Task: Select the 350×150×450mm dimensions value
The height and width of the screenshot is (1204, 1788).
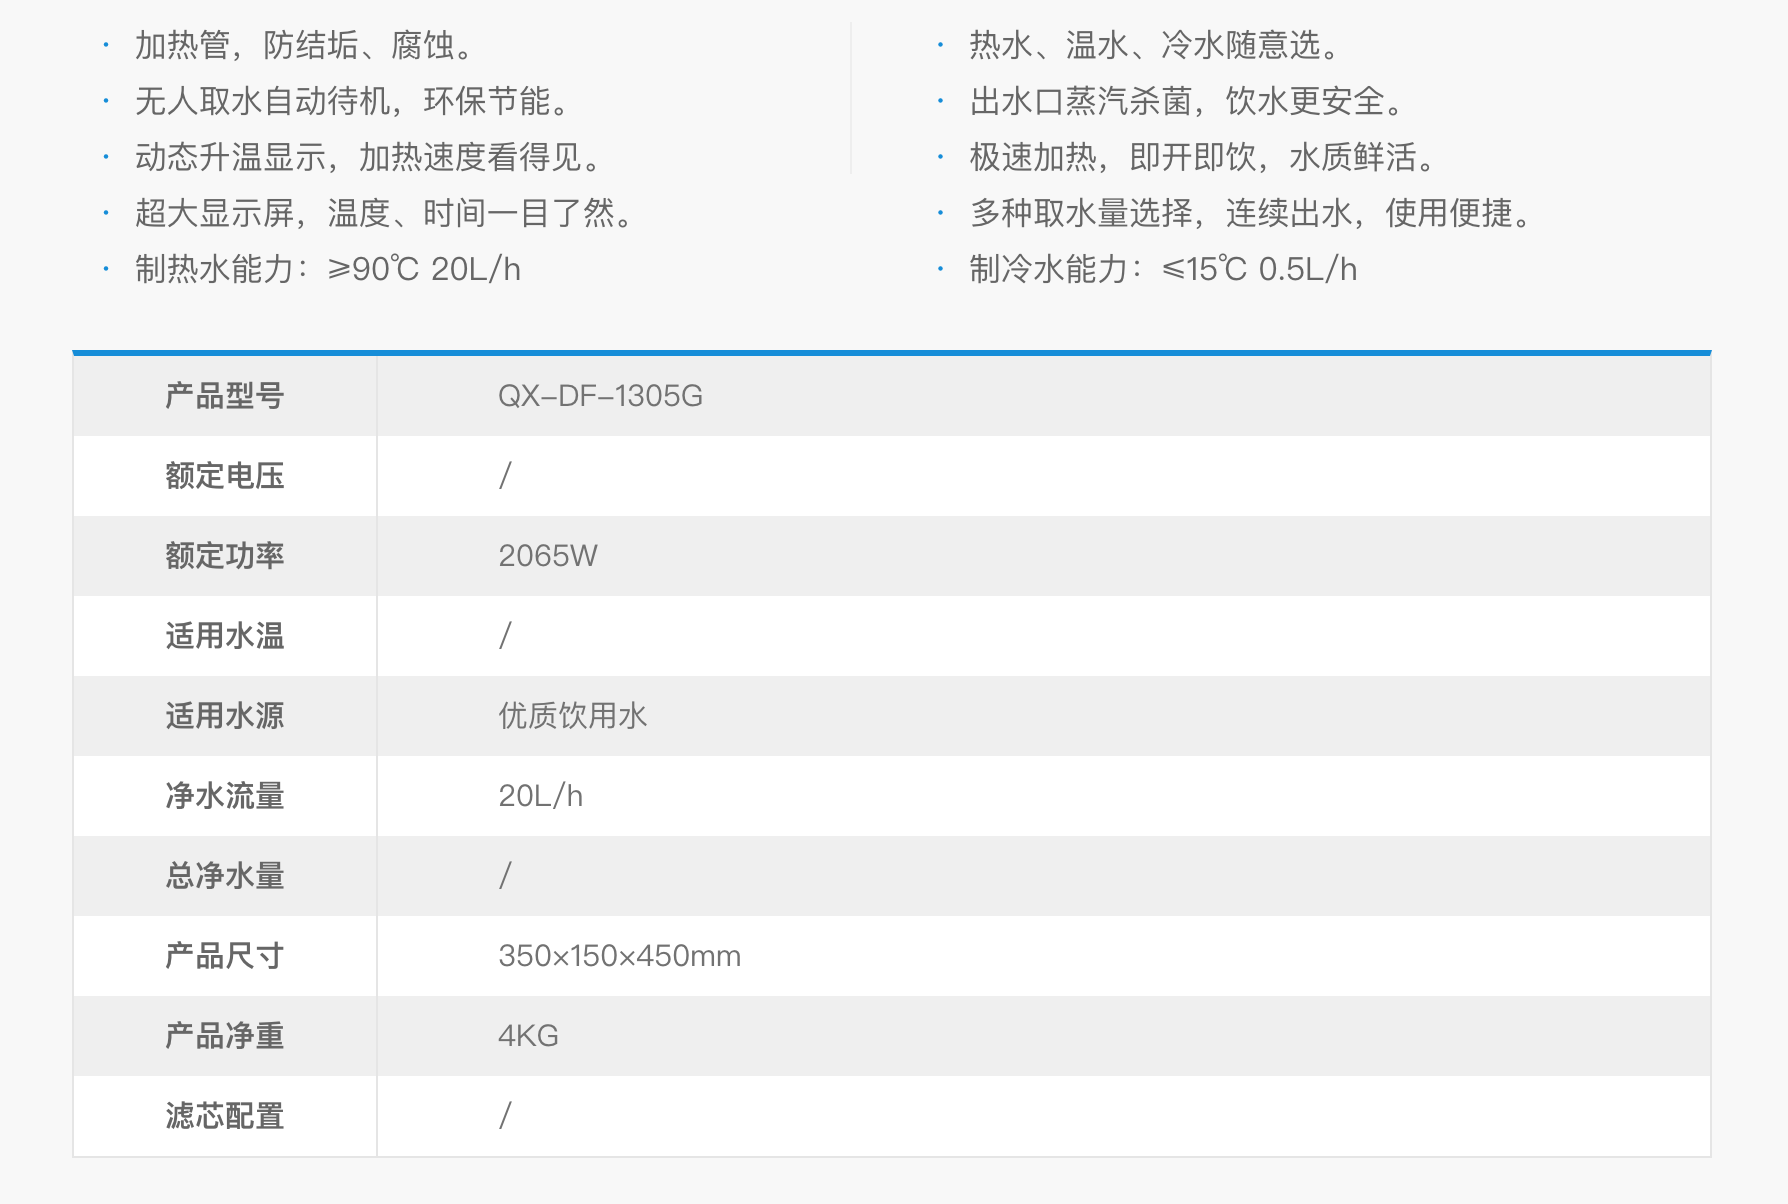Action: pyautogui.click(x=619, y=956)
